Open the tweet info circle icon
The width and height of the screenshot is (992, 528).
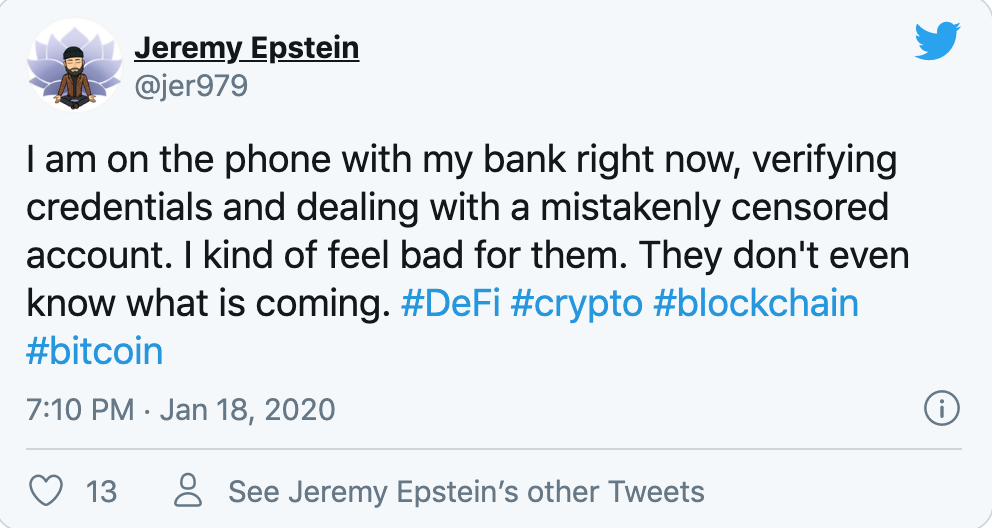[943, 409]
